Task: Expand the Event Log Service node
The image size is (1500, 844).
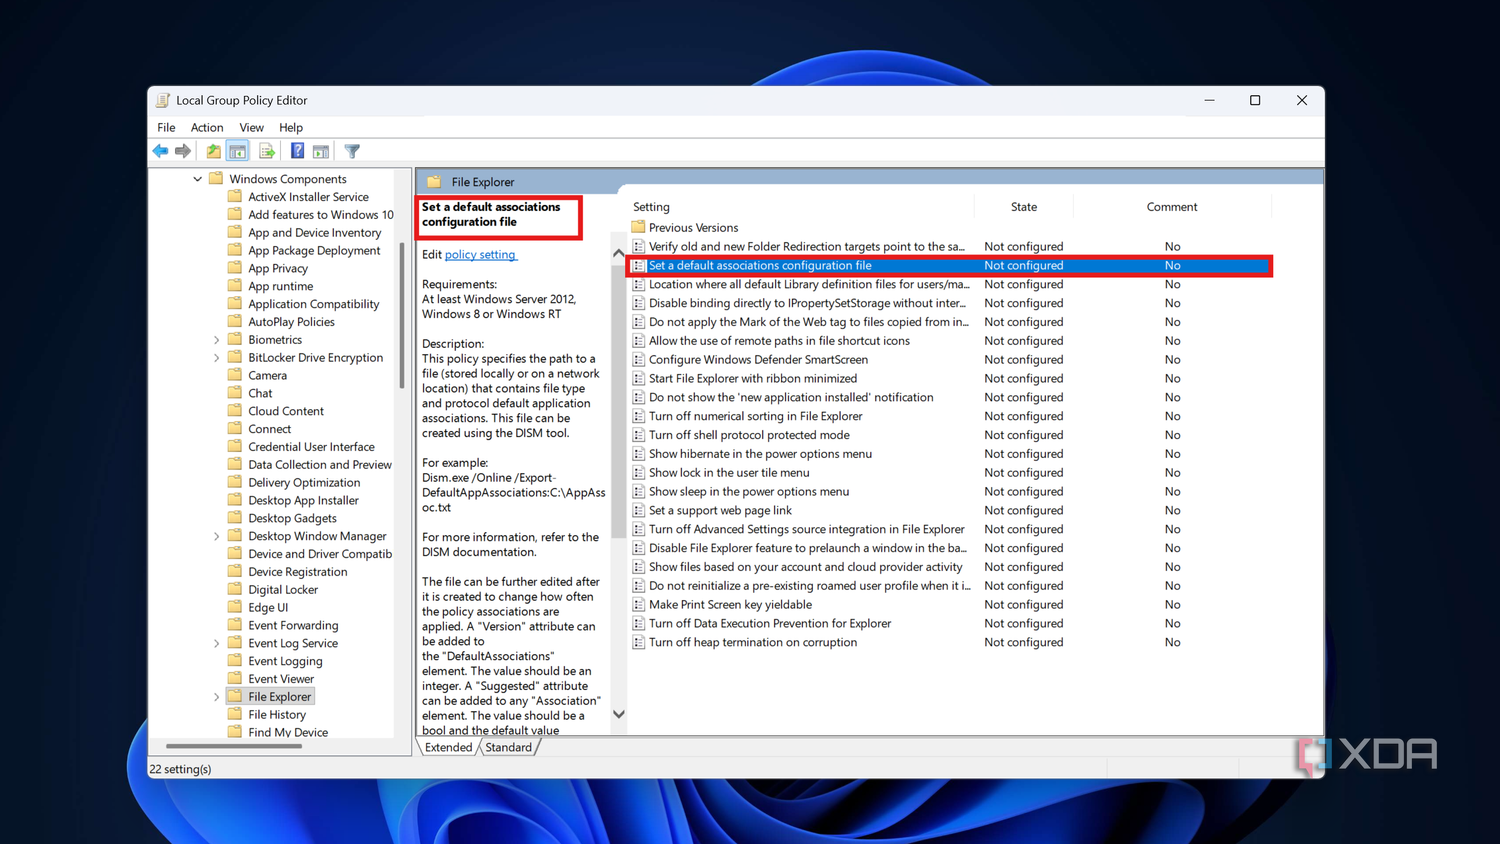Action: 216,643
